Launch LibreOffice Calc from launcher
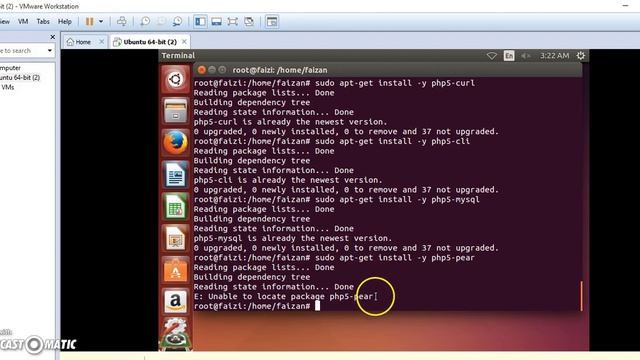Viewport: 640px width, 360px height. click(x=176, y=207)
